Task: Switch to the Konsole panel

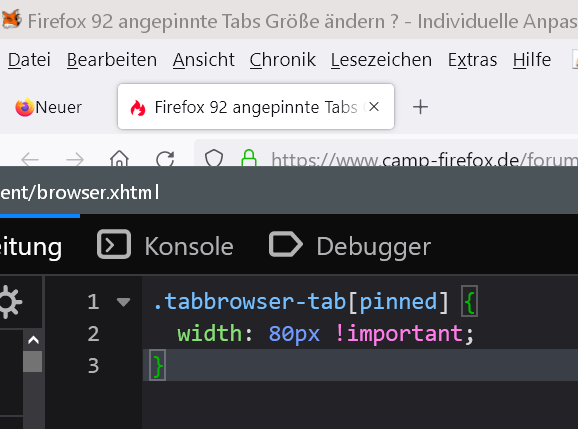Action: [165, 246]
